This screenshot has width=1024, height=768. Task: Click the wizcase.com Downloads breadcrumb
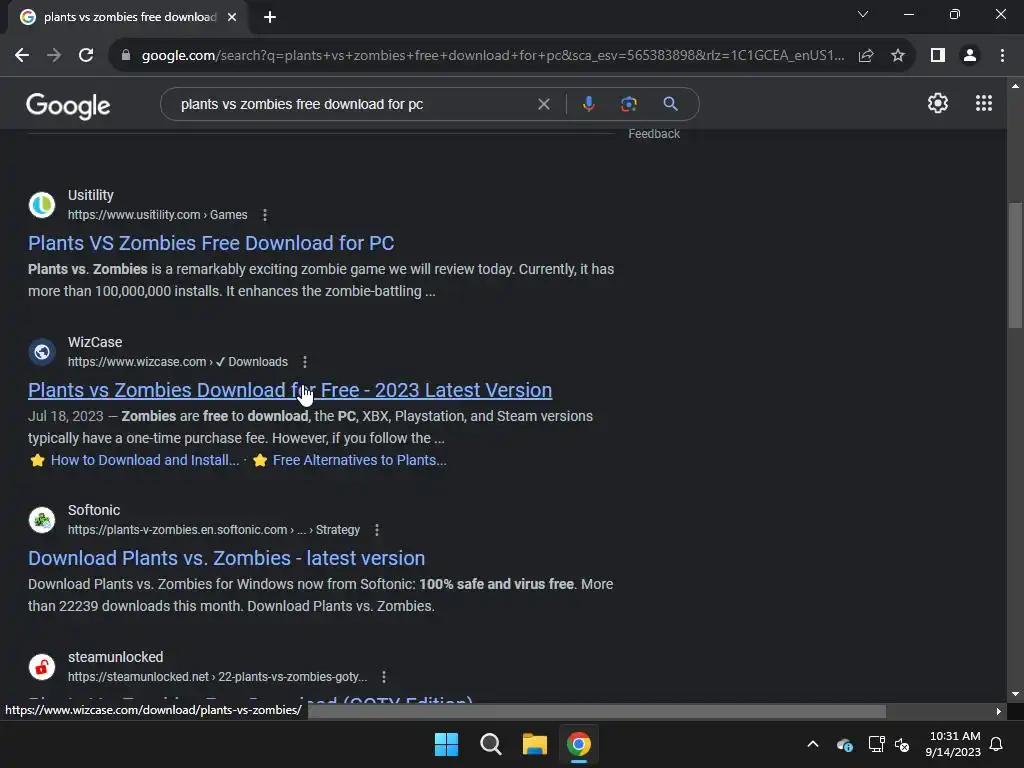coord(178,362)
